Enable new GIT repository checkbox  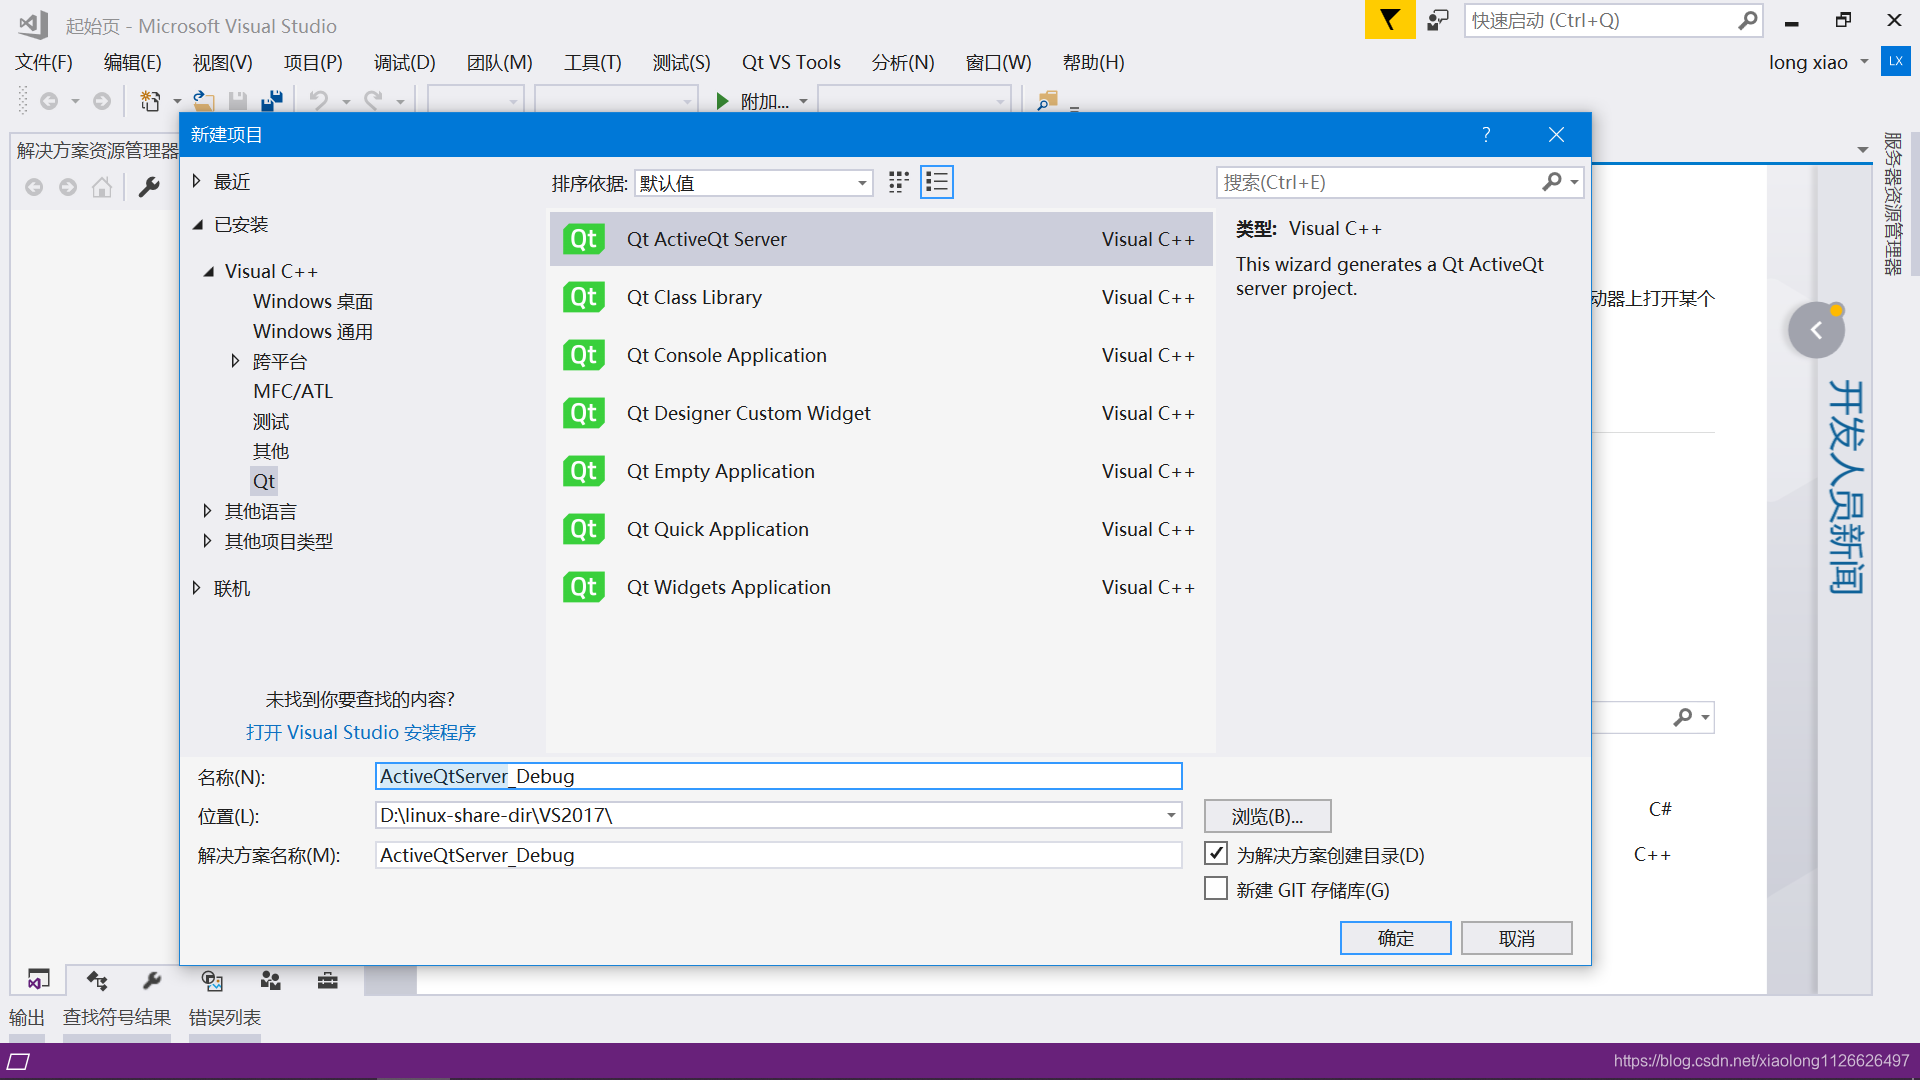pyautogui.click(x=1216, y=889)
